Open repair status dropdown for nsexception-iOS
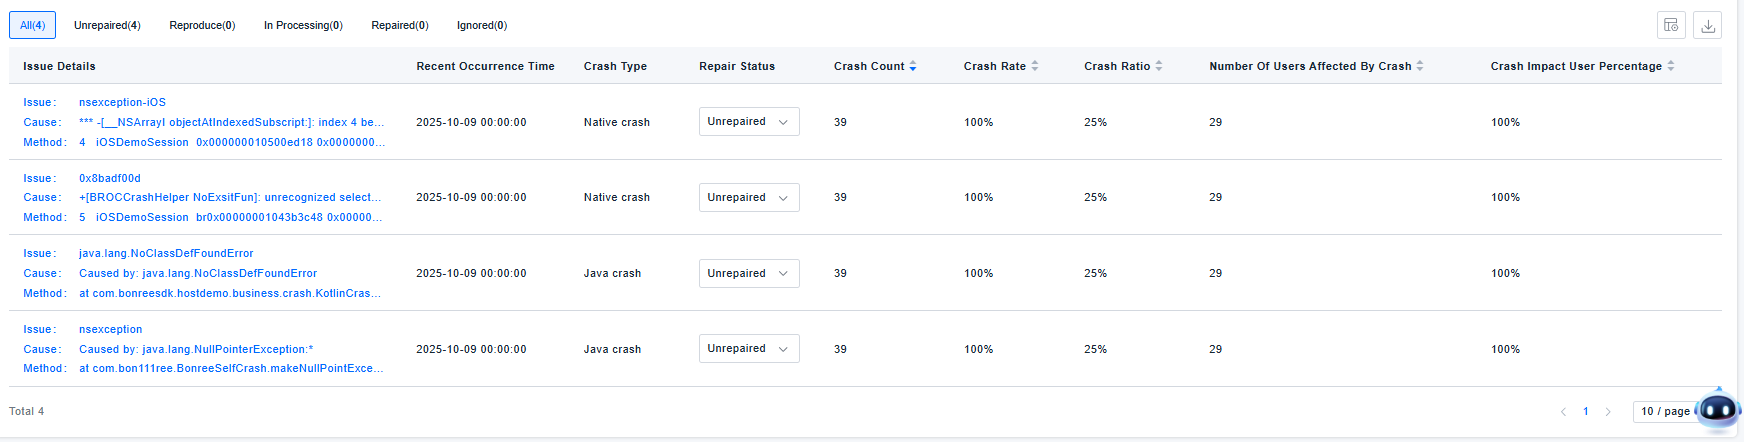The width and height of the screenshot is (1744, 442). click(748, 122)
